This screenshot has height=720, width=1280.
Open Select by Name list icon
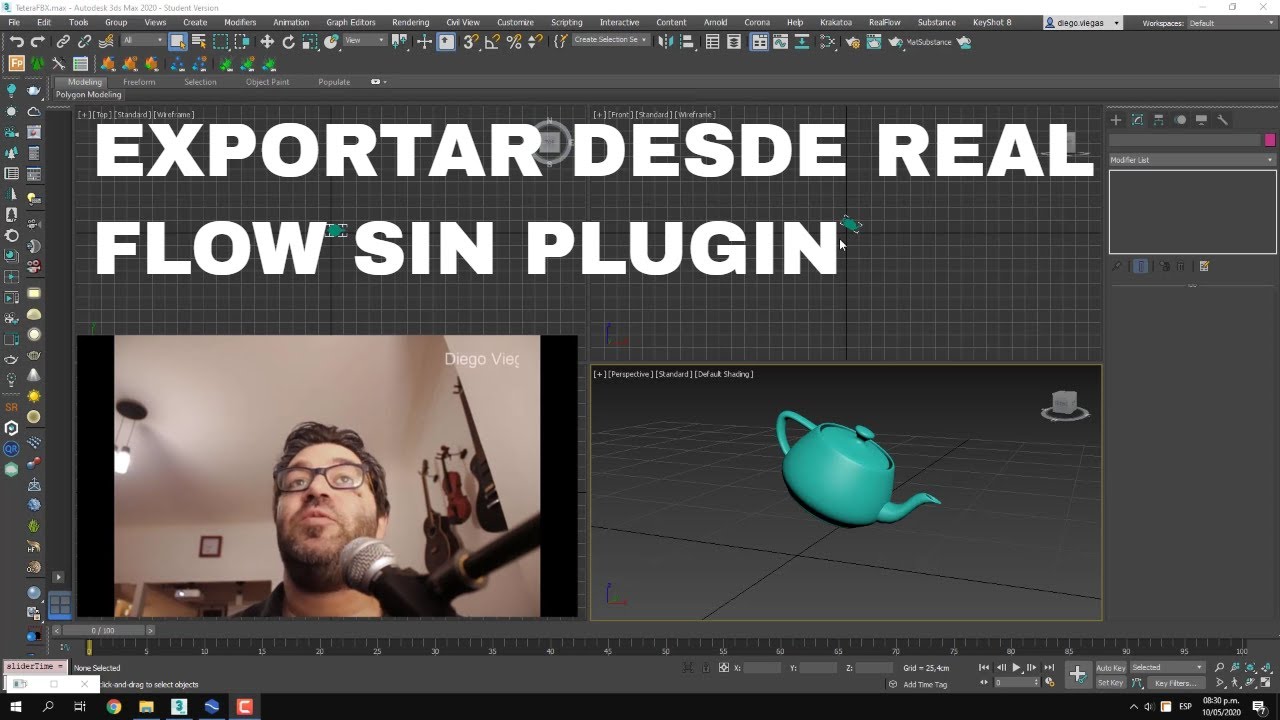point(199,41)
